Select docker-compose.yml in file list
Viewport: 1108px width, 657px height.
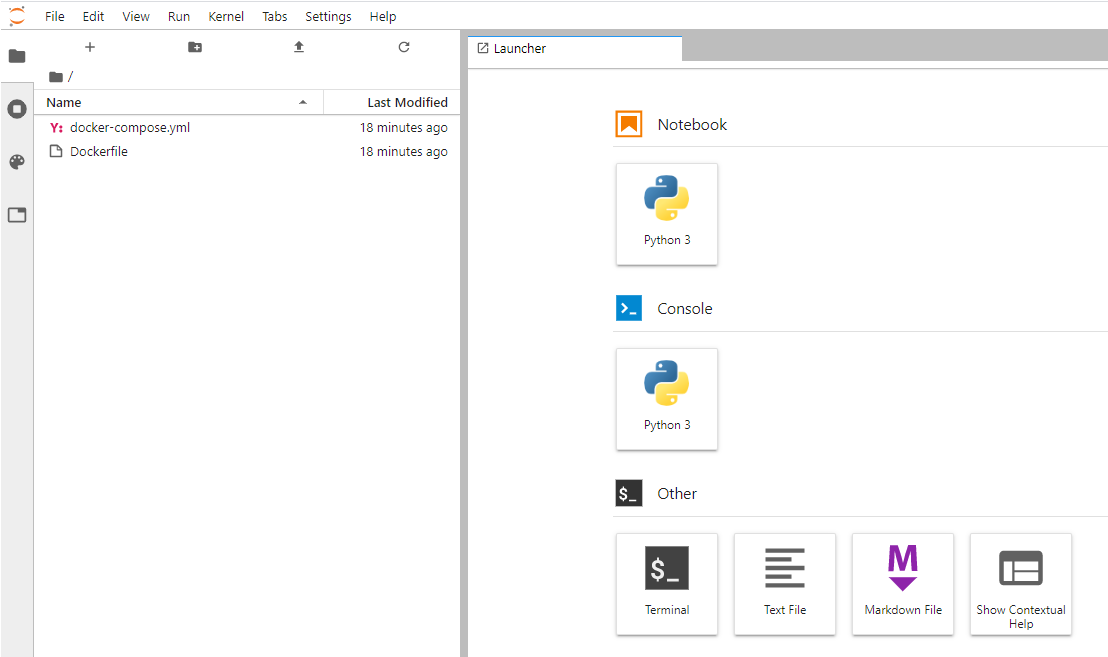pos(247,128)
